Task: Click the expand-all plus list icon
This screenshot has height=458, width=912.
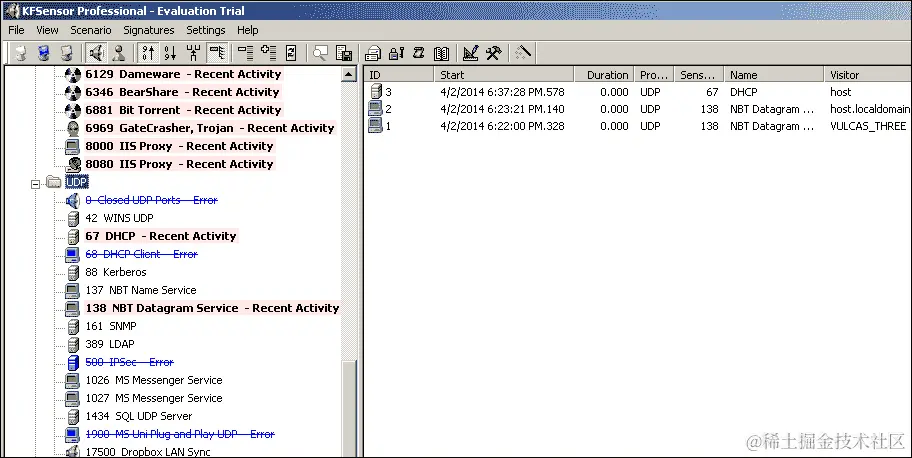Action: click(268, 53)
